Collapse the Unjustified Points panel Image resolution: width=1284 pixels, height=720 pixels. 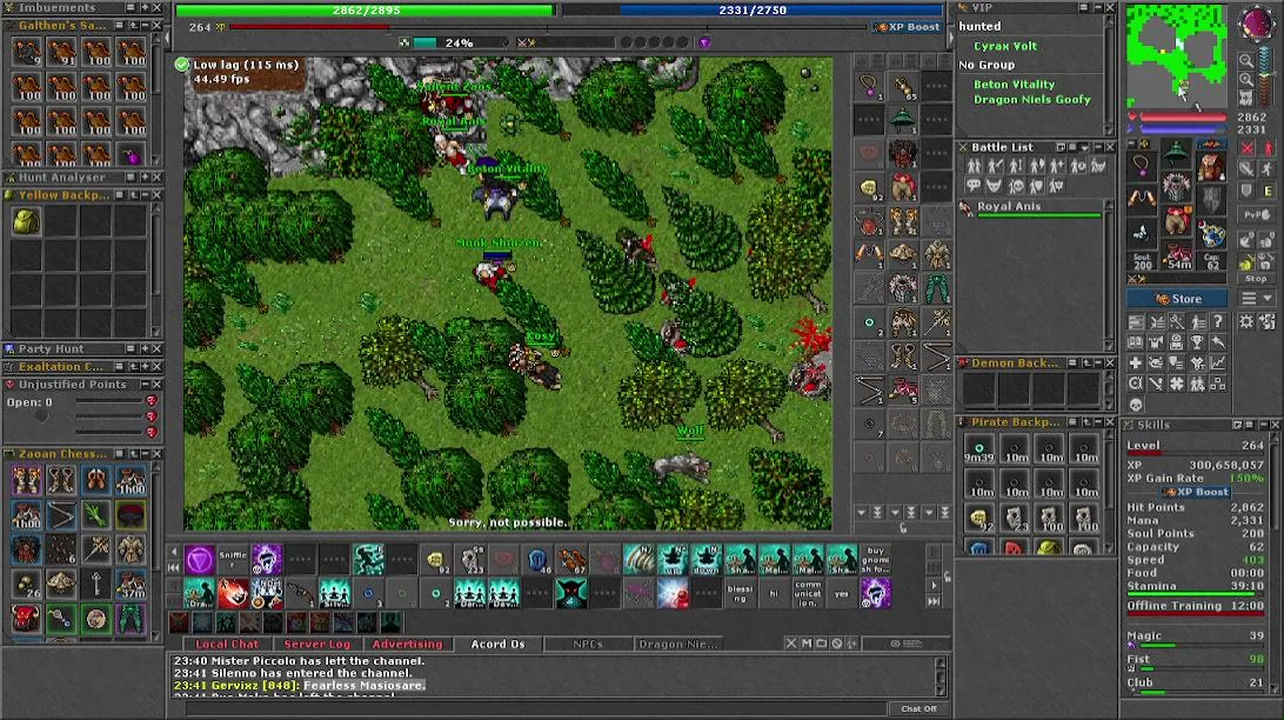(143, 384)
